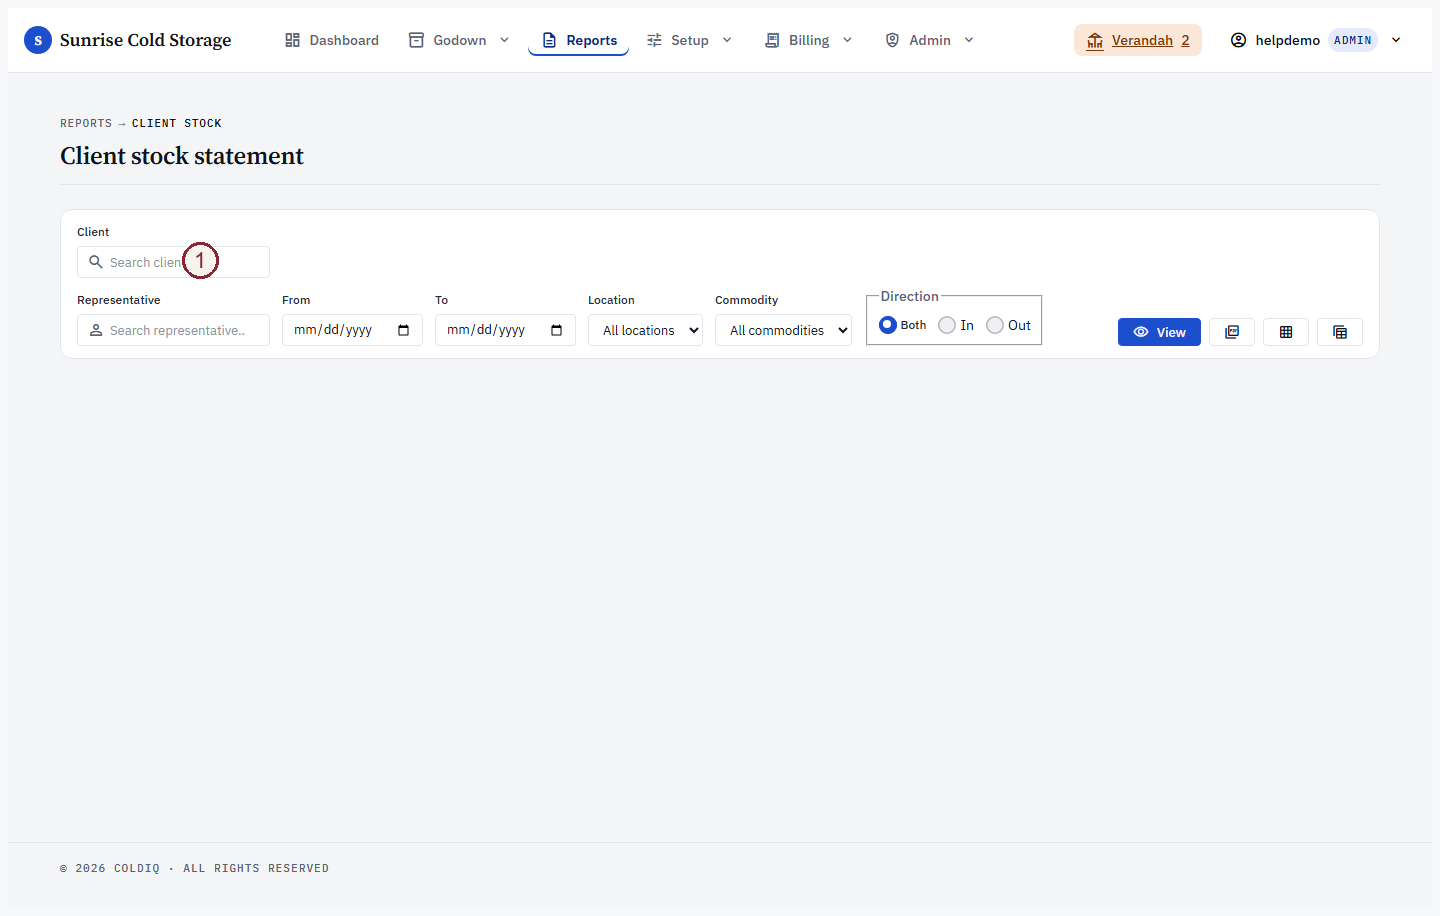Open the Reports tab
The width and height of the screenshot is (1440, 916).
click(x=579, y=40)
